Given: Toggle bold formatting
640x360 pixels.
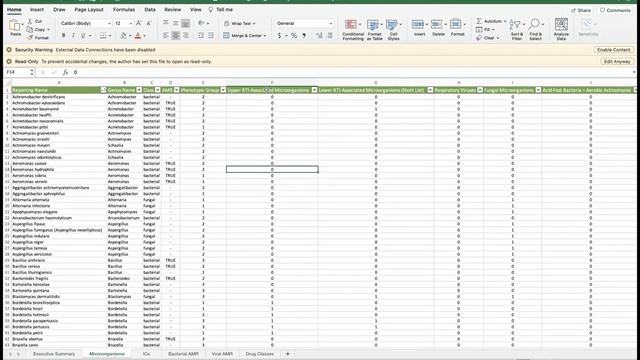Looking at the screenshot, I should point(63,36).
